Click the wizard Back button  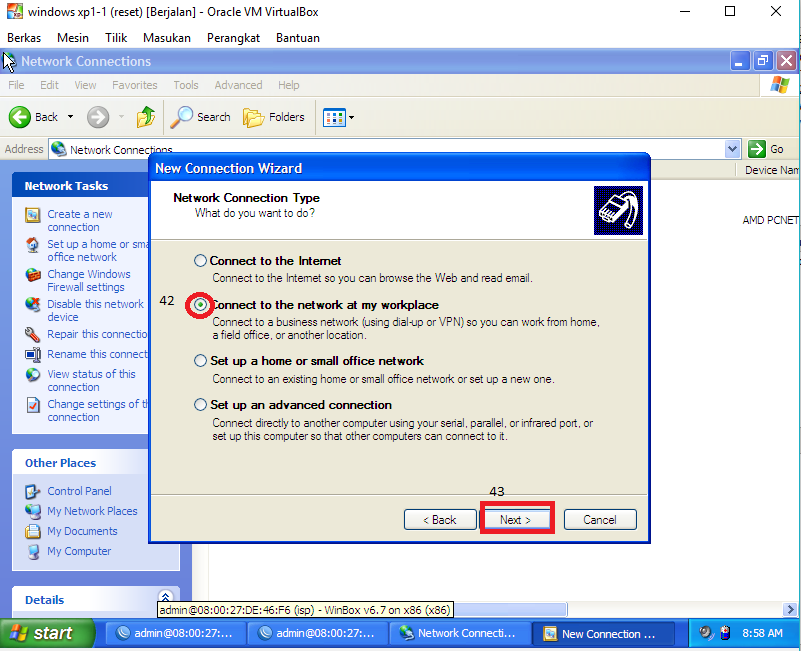point(440,520)
